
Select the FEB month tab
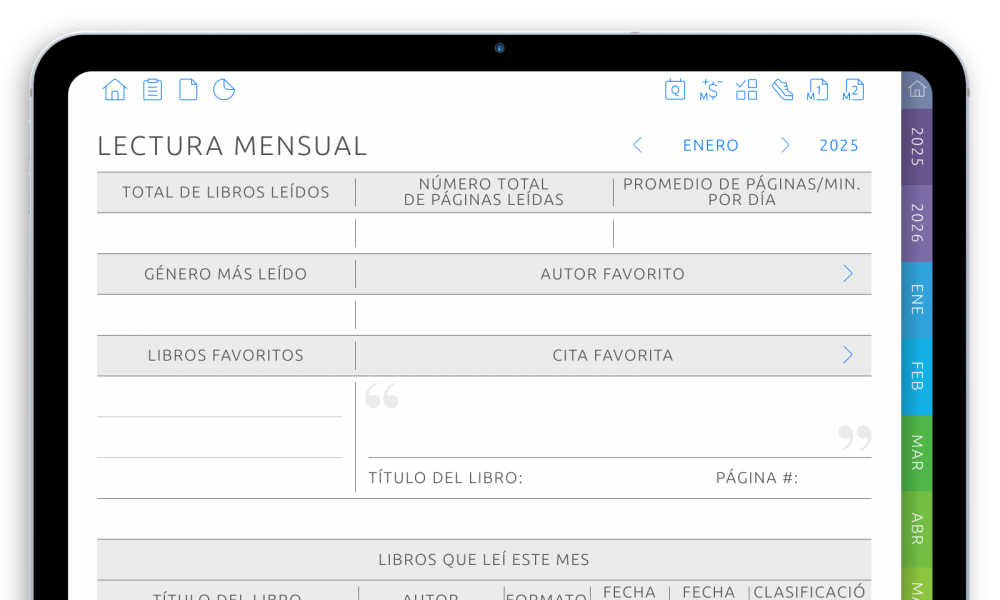click(x=917, y=376)
